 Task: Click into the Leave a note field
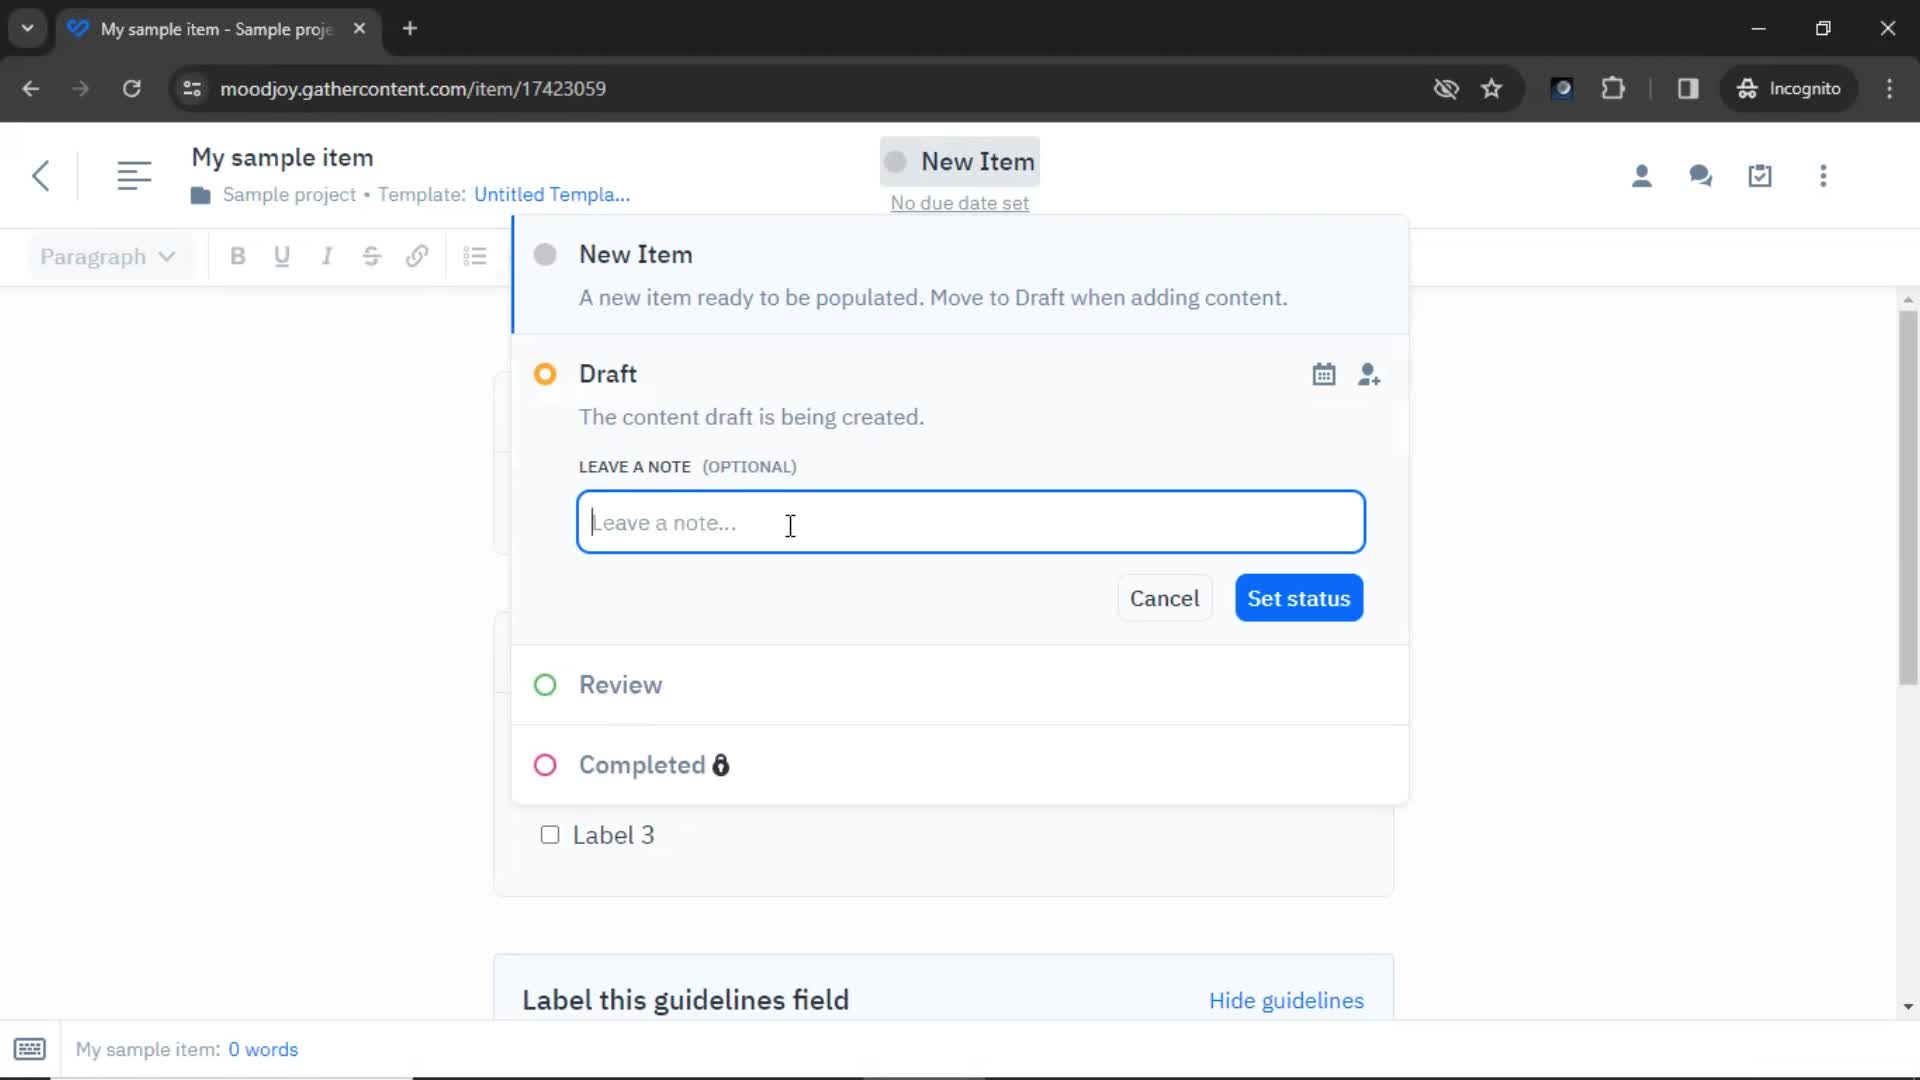click(970, 522)
